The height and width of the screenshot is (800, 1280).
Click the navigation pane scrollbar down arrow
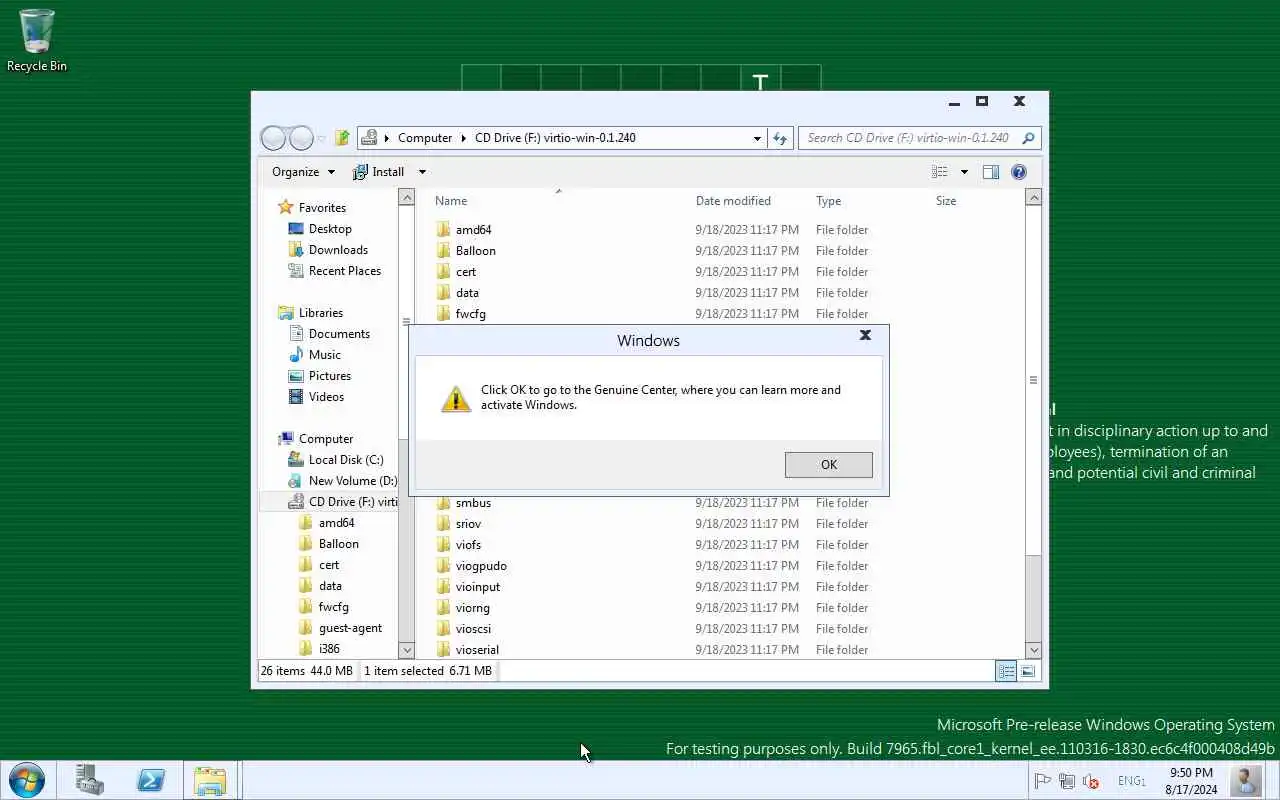(x=407, y=650)
